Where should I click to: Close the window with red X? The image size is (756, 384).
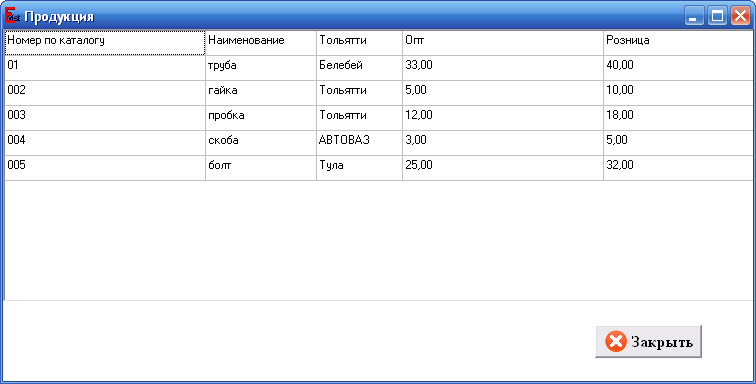740,16
